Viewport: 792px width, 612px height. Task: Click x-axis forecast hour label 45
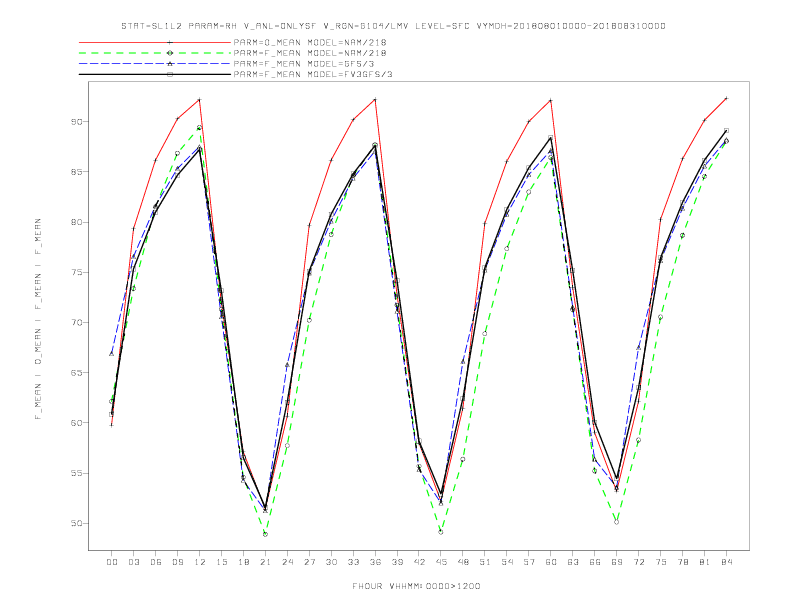pyautogui.click(x=441, y=562)
